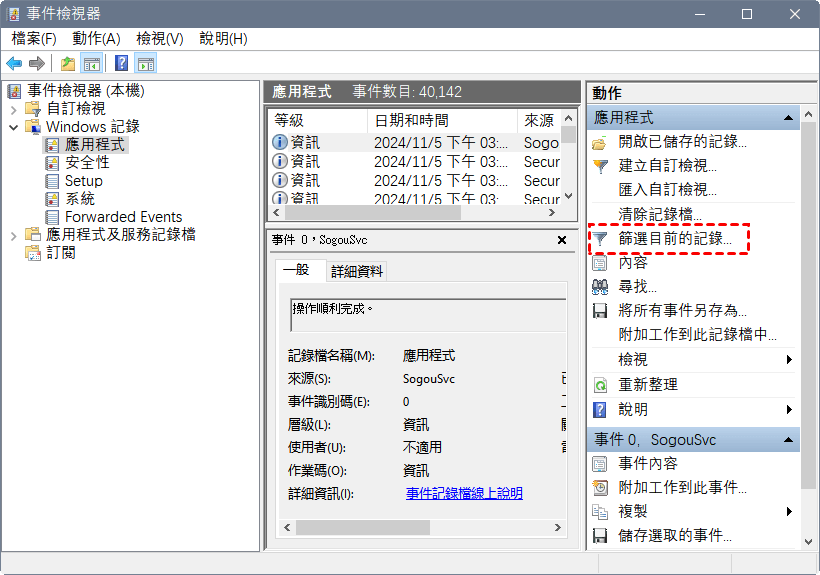The height and width of the screenshot is (575, 820).
Task: Select the 應用程式 log in the tree
Action: pyautogui.click(x=95, y=145)
